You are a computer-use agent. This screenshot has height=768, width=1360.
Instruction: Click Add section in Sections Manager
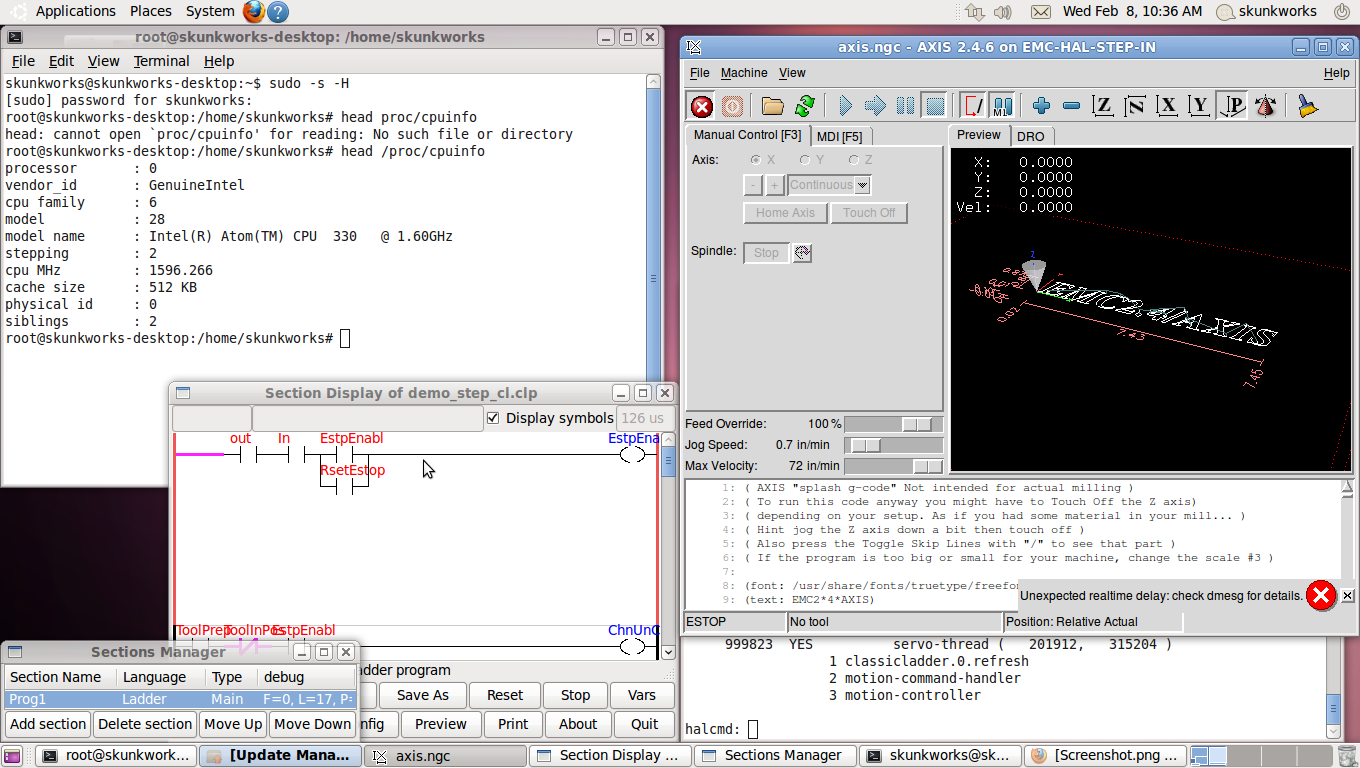(48, 724)
